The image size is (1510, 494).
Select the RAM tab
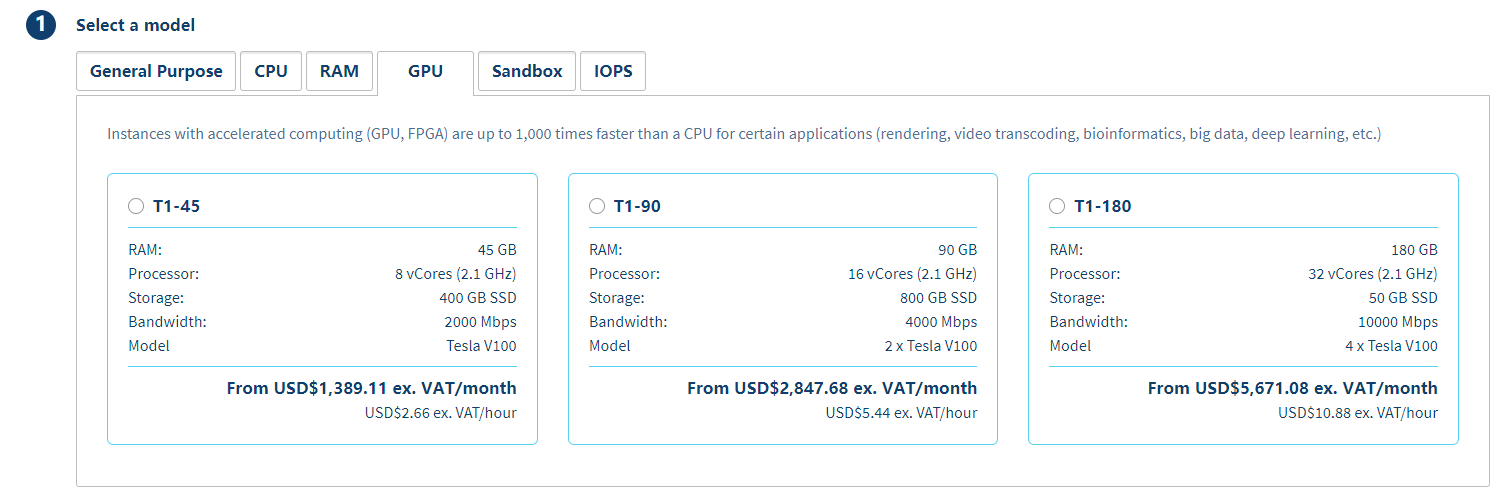point(339,72)
